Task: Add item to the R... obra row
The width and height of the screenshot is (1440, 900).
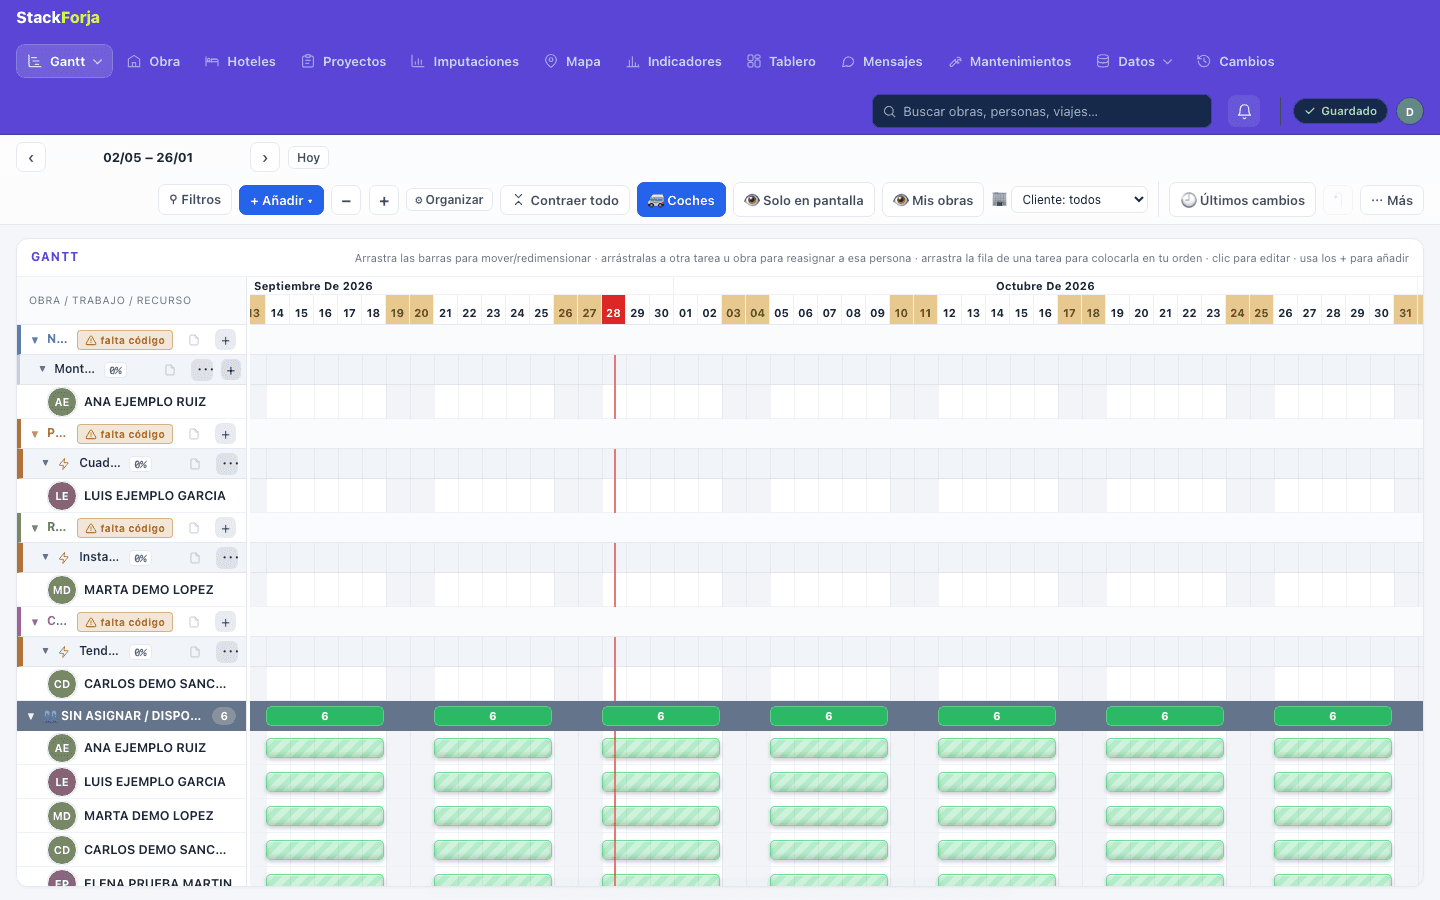Action: pyautogui.click(x=226, y=528)
